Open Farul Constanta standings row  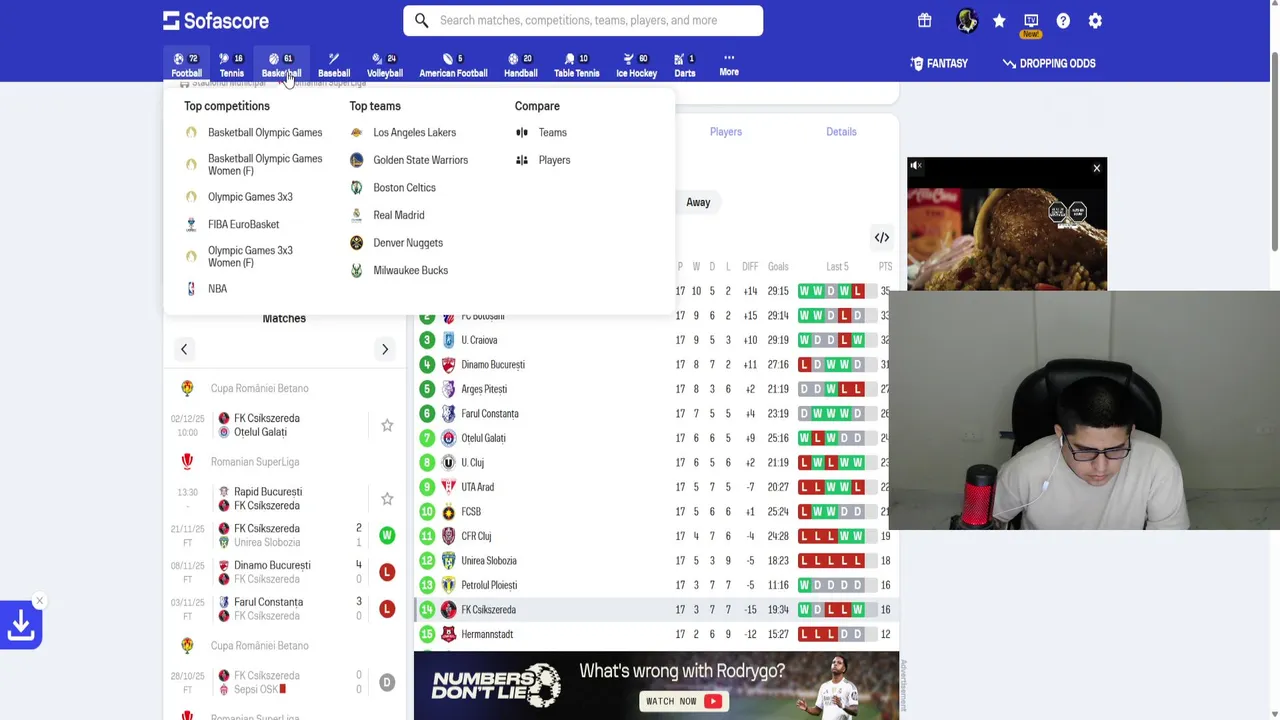tap(656, 414)
